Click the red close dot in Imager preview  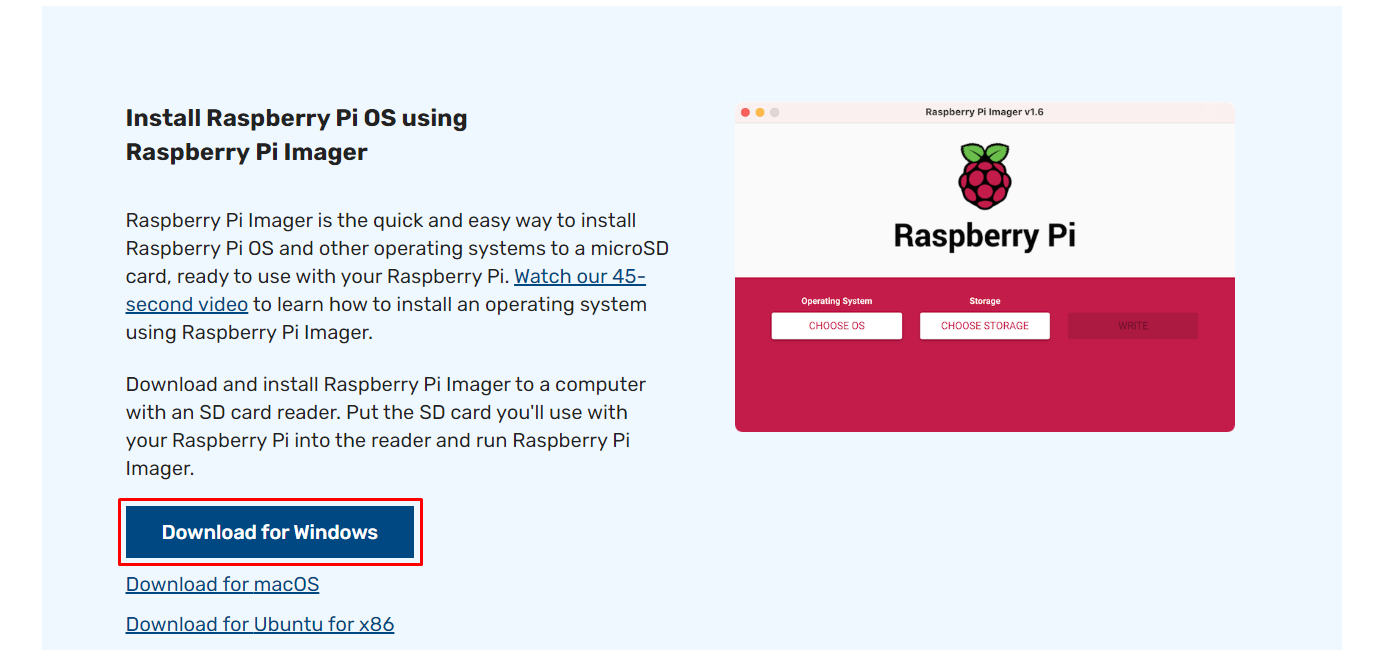(x=745, y=112)
